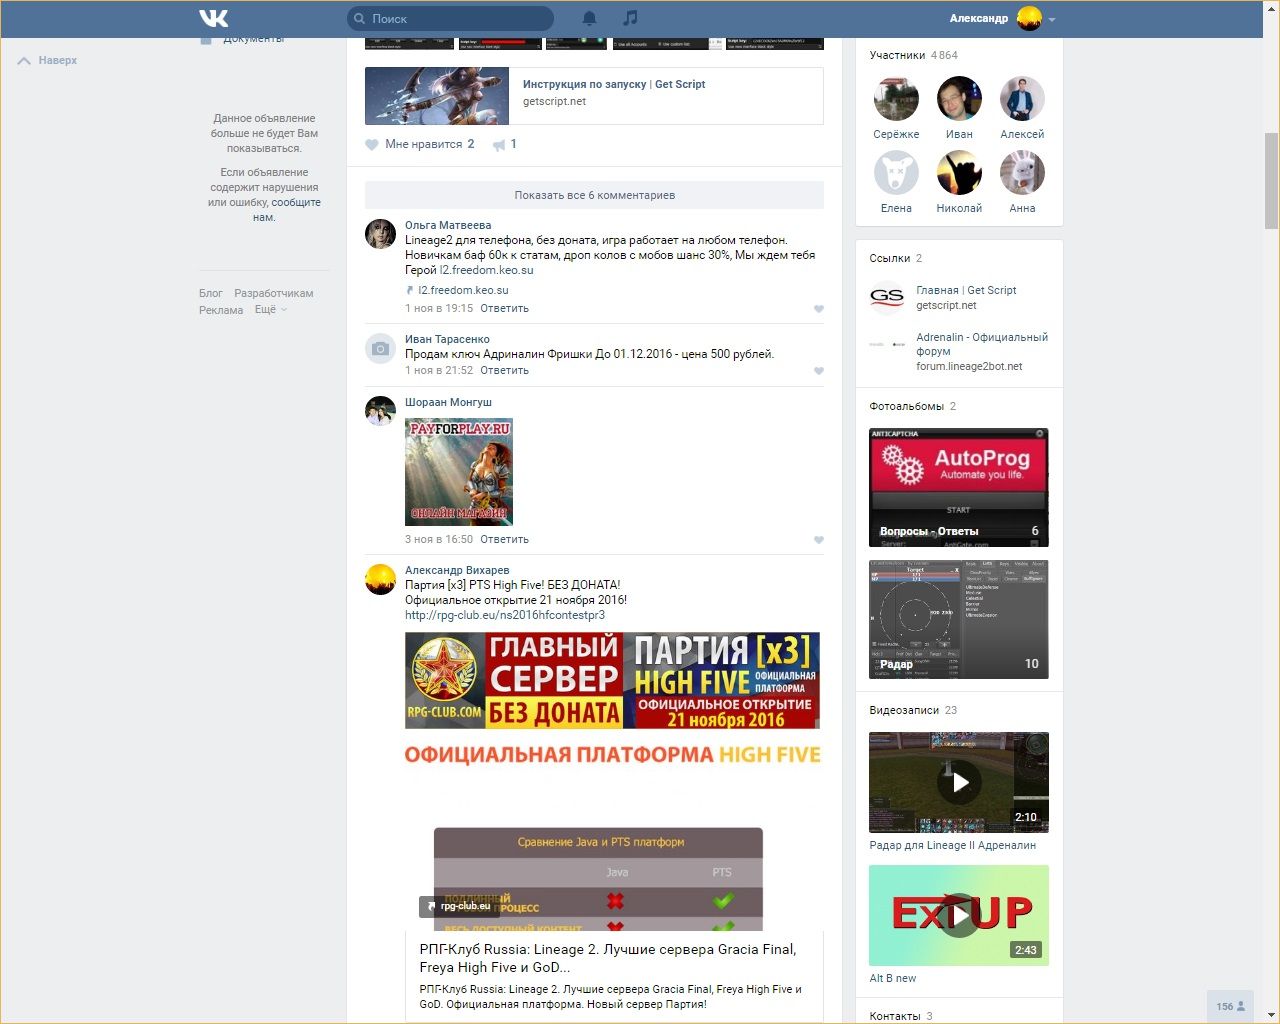Image resolution: width=1280 pixels, height=1024 pixels.
Task: Open Иван Тарасенко's camera avatar
Action: click(380, 348)
